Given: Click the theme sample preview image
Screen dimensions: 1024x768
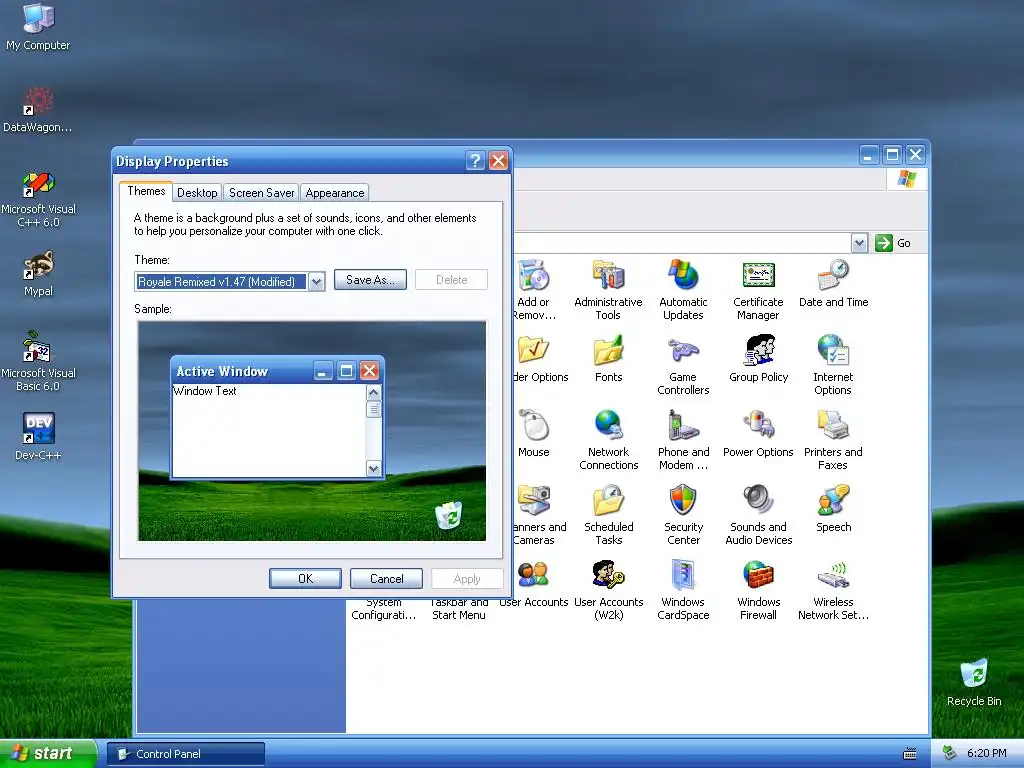Looking at the screenshot, I should (x=312, y=431).
